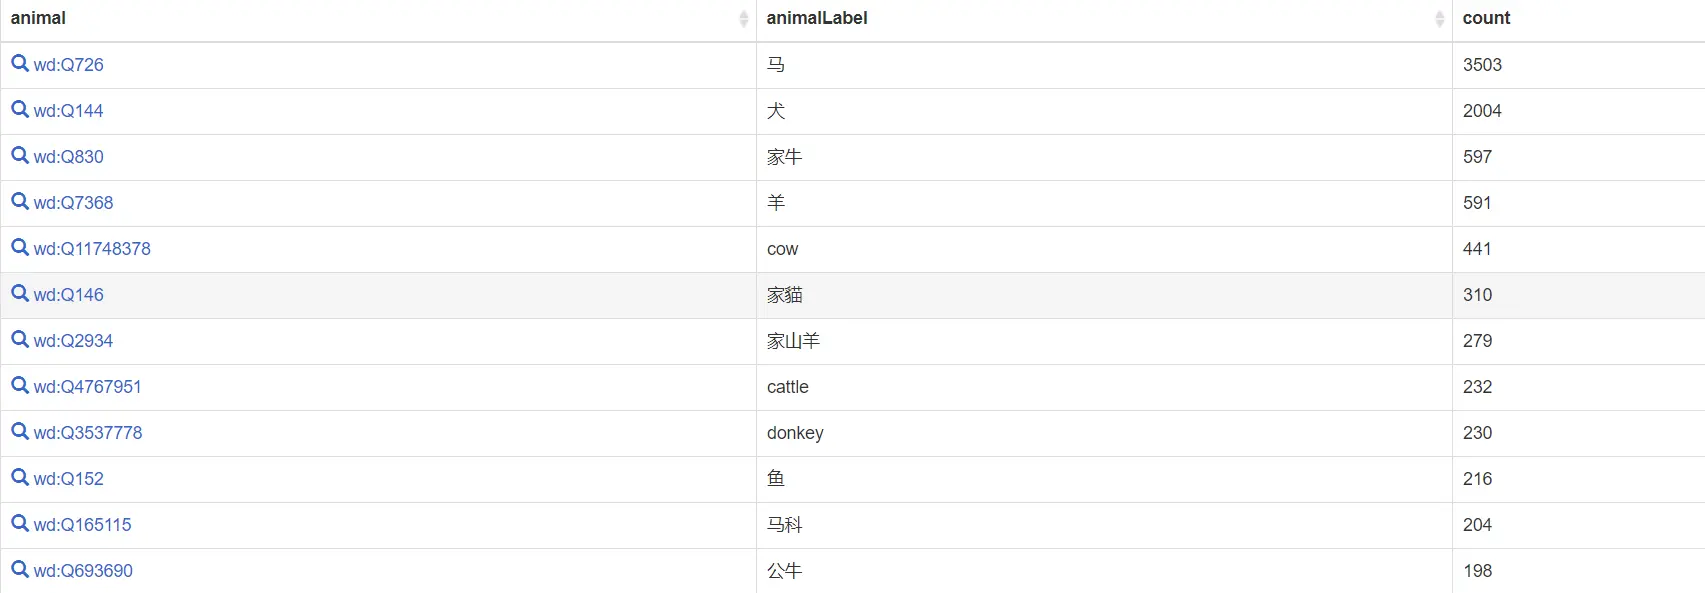Click the magnifier icon beside wd:Q144

pos(20,110)
